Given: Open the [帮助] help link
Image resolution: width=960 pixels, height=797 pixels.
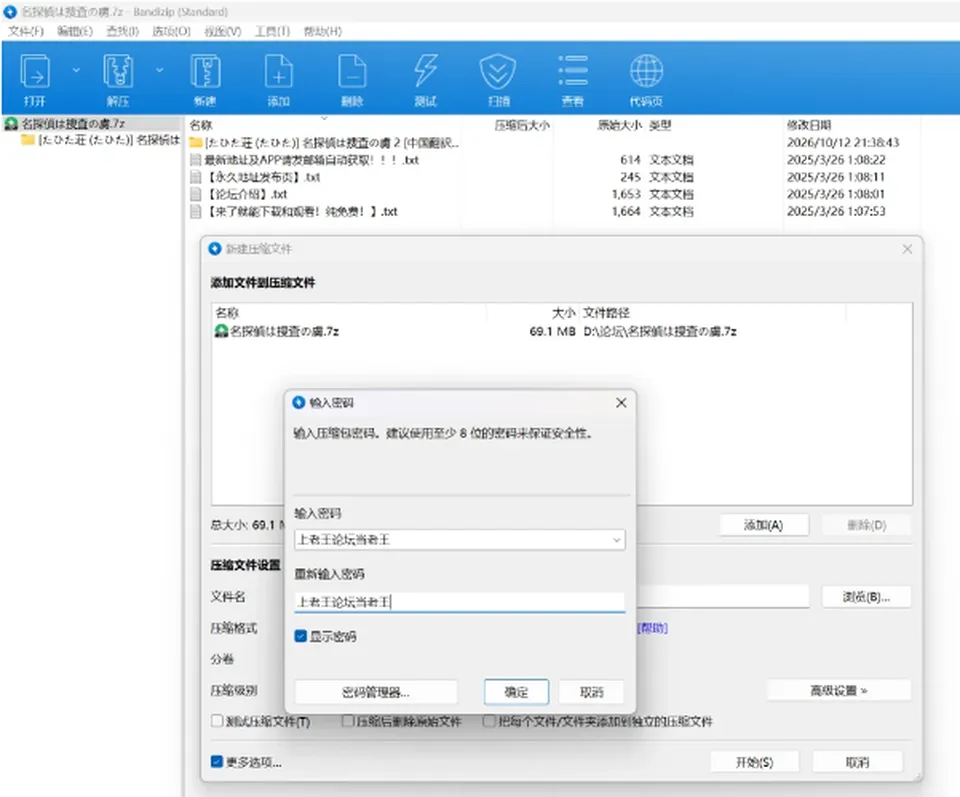Looking at the screenshot, I should (653, 628).
